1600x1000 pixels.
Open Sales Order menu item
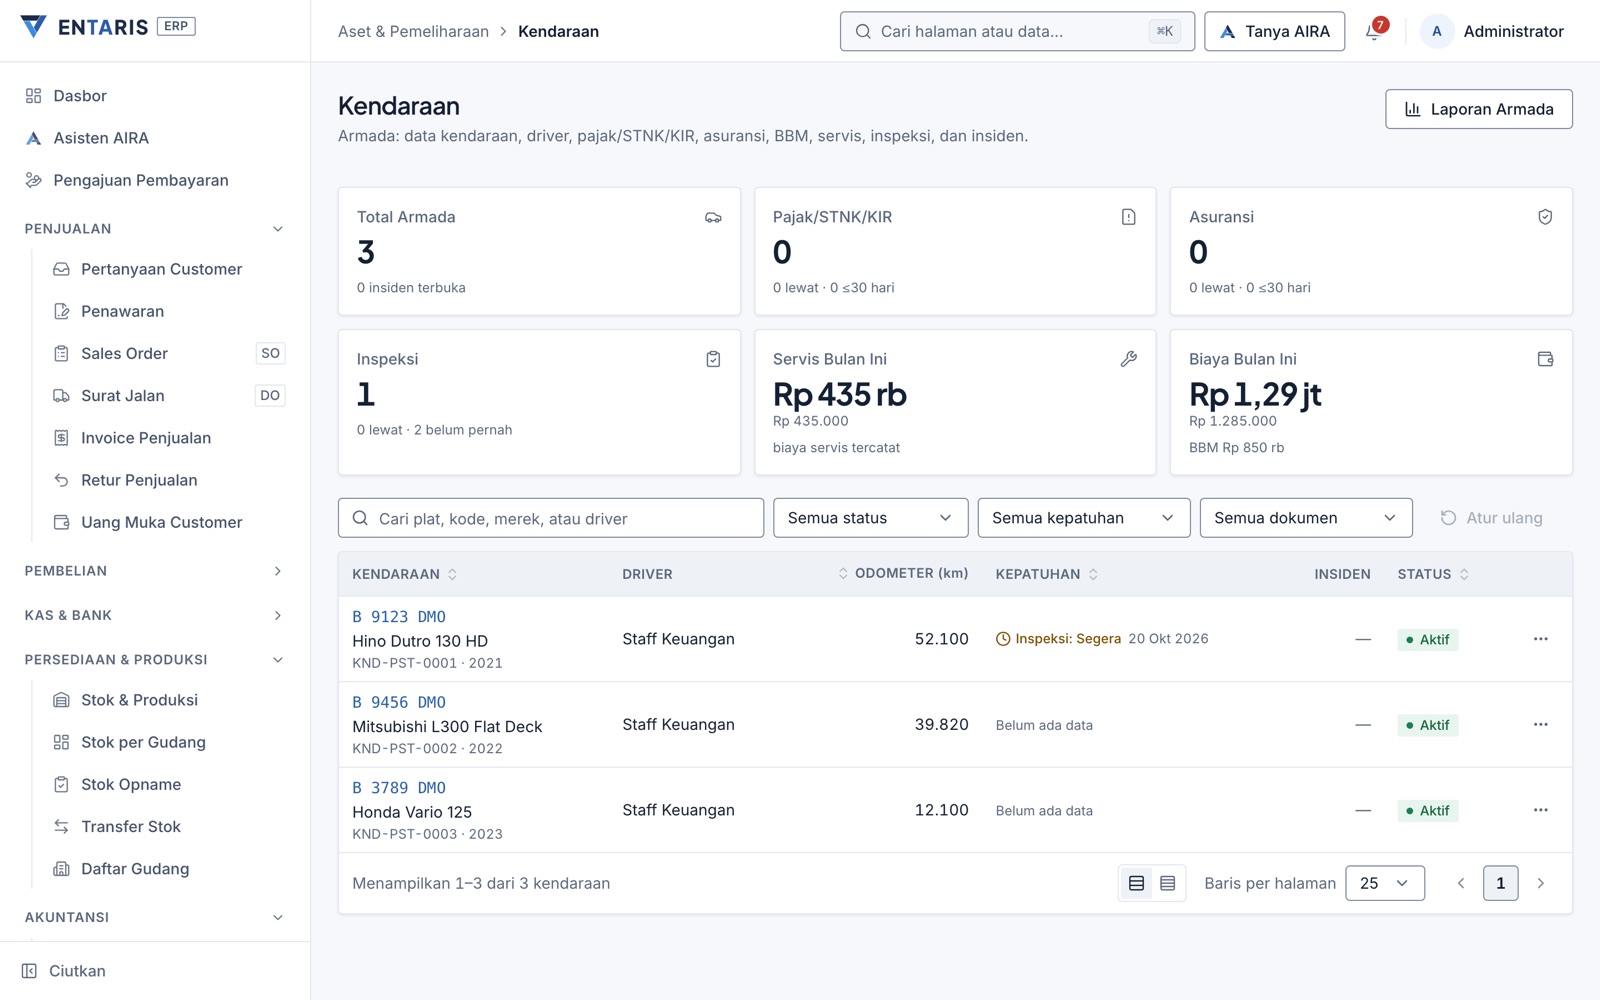point(168,353)
